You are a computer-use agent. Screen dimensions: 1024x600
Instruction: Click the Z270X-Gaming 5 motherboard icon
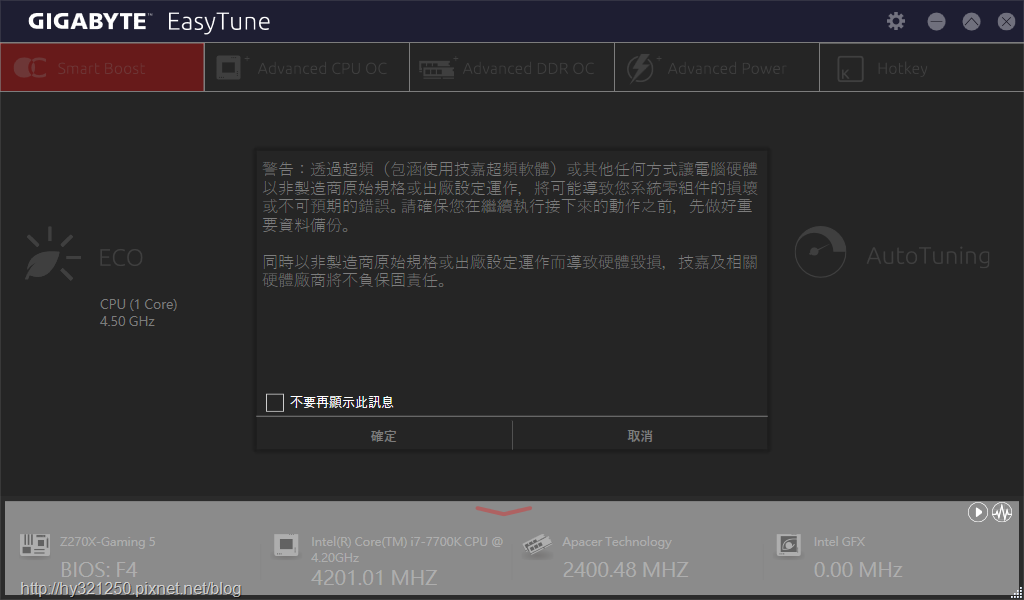35,545
